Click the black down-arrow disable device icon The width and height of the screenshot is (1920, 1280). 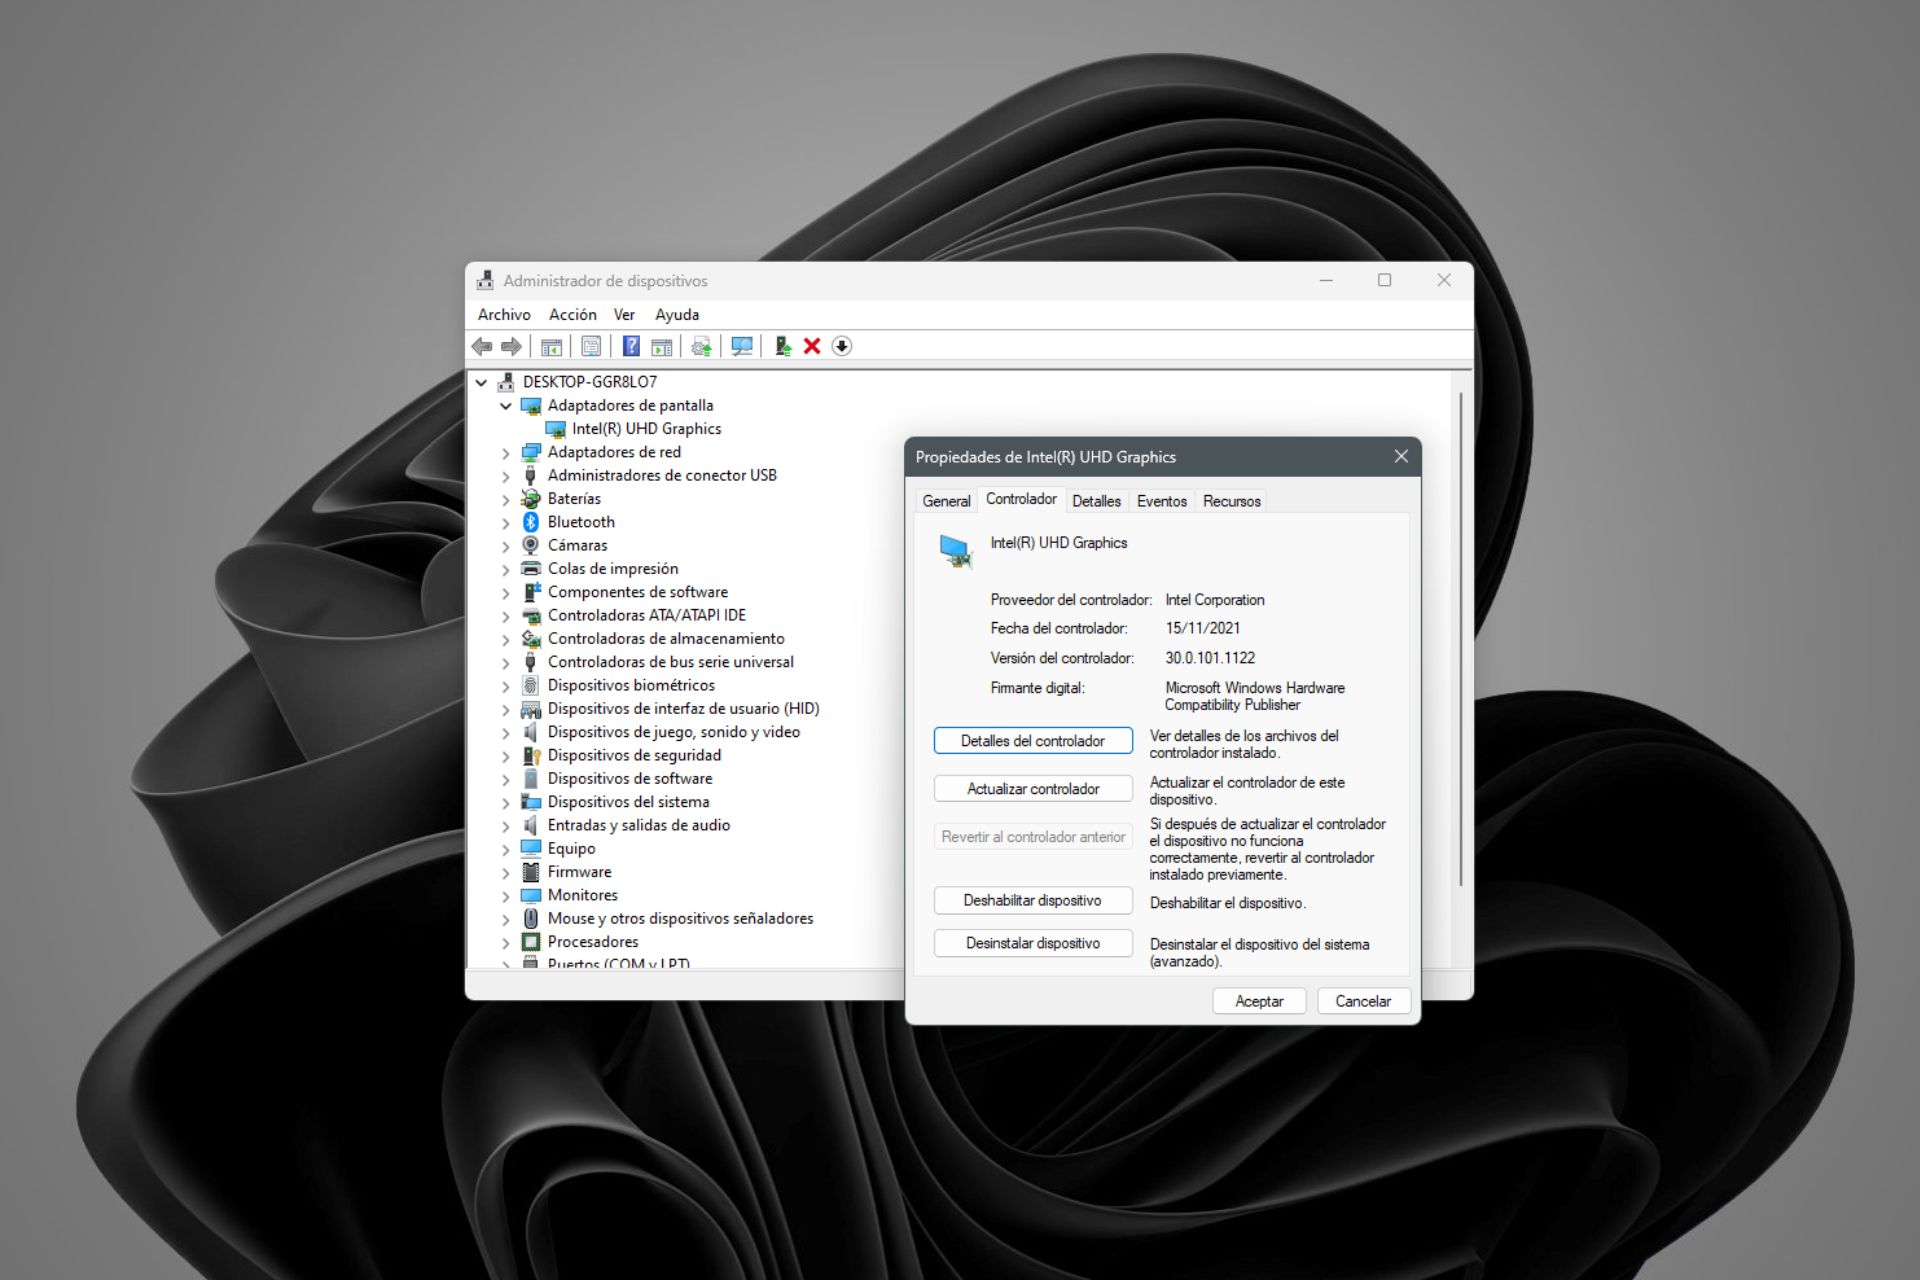point(842,346)
